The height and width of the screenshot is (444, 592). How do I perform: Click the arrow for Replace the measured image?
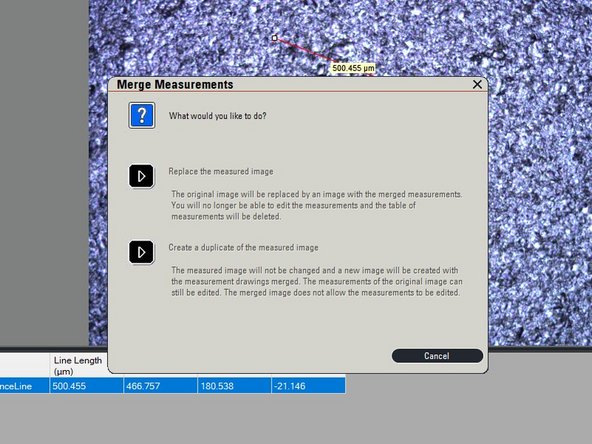pos(141,176)
